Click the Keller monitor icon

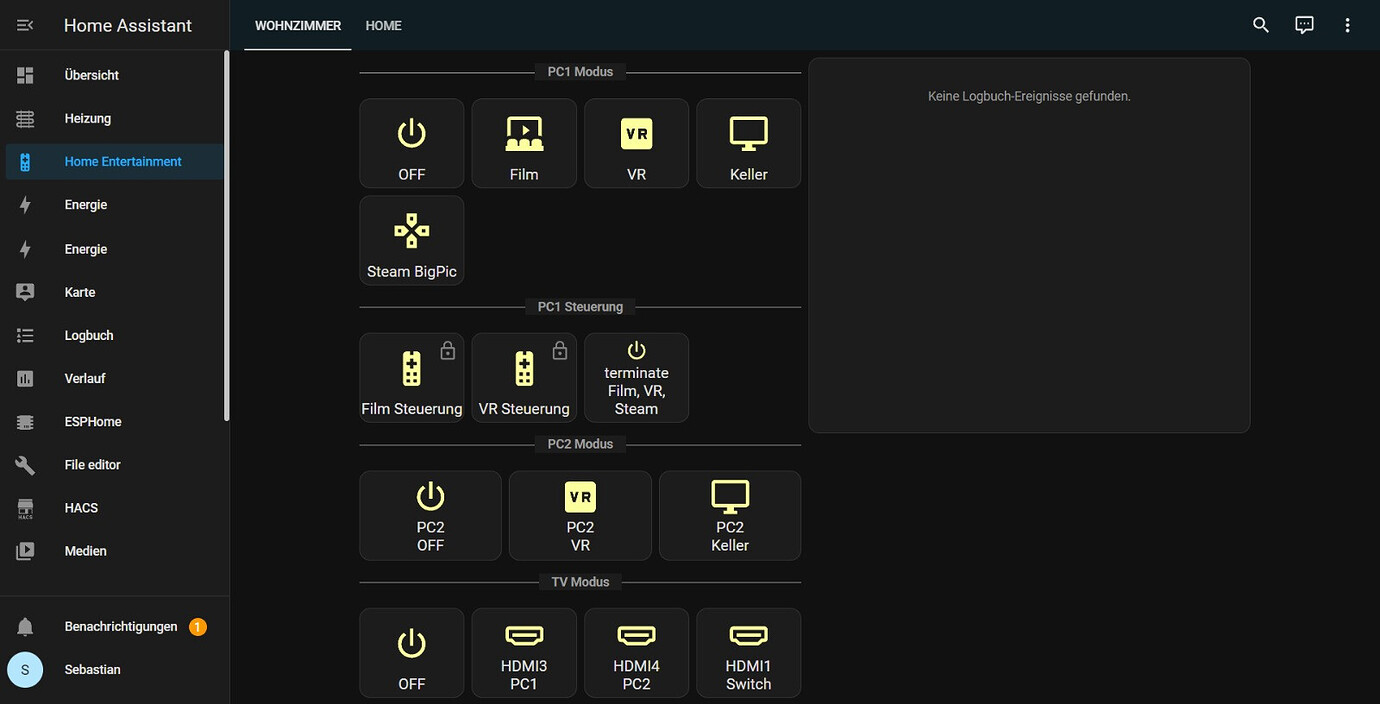748,143
